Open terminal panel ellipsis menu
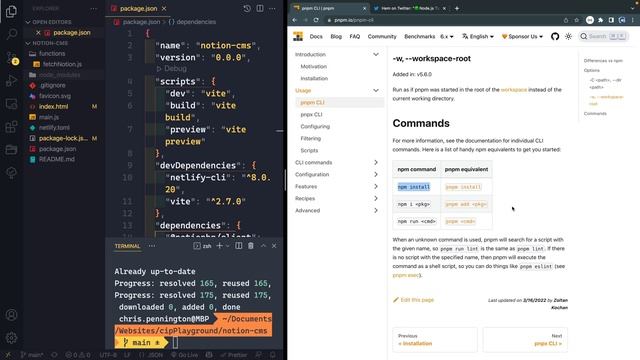Image resolution: width=640 pixels, height=360 pixels. (x=152, y=246)
